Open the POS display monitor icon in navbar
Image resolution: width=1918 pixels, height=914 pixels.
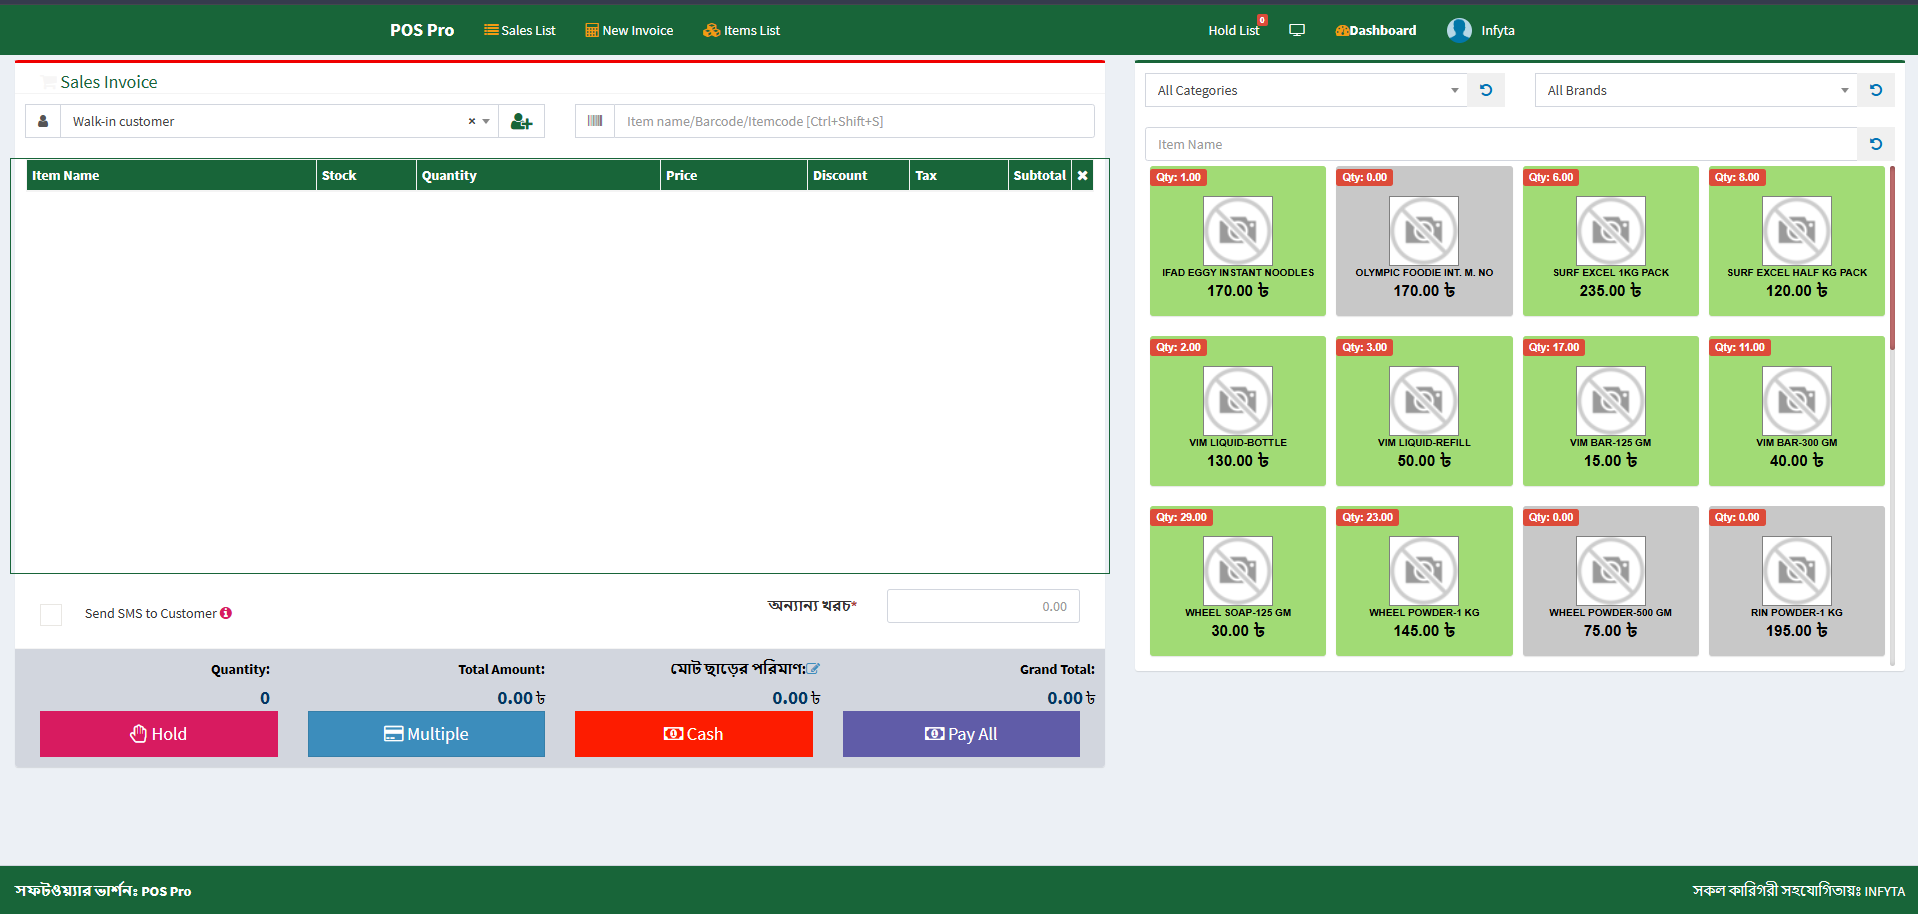pos(1296,29)
